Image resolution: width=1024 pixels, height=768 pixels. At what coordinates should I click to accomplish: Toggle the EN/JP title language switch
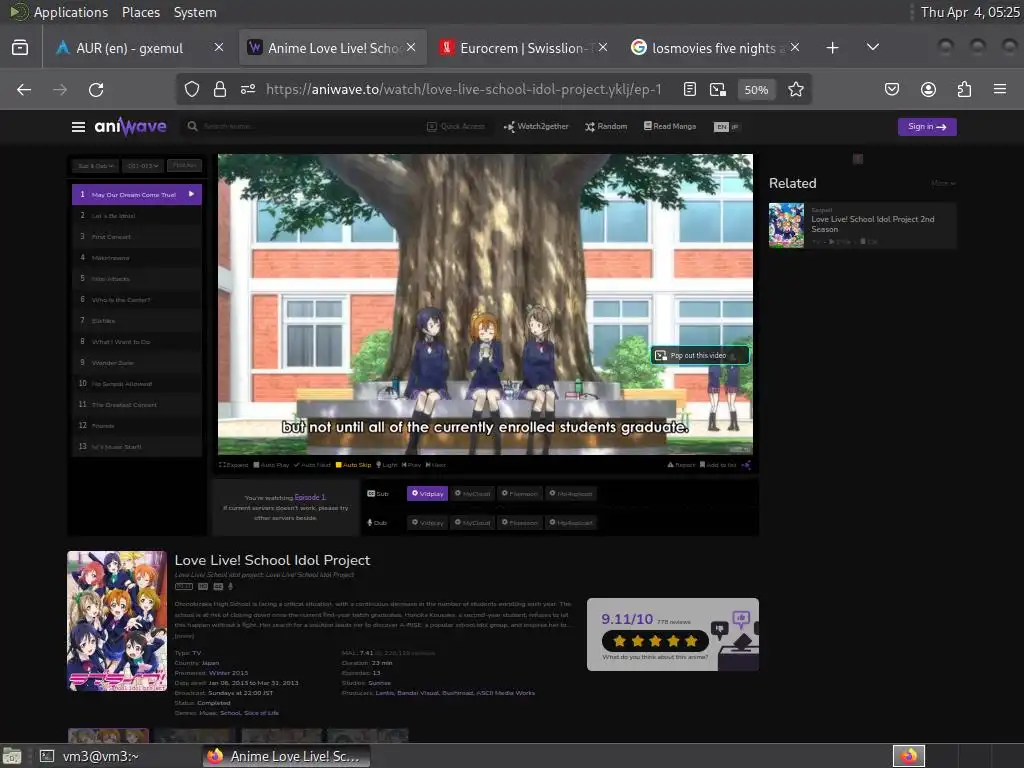pyautogui.click(x=726, y=127)
